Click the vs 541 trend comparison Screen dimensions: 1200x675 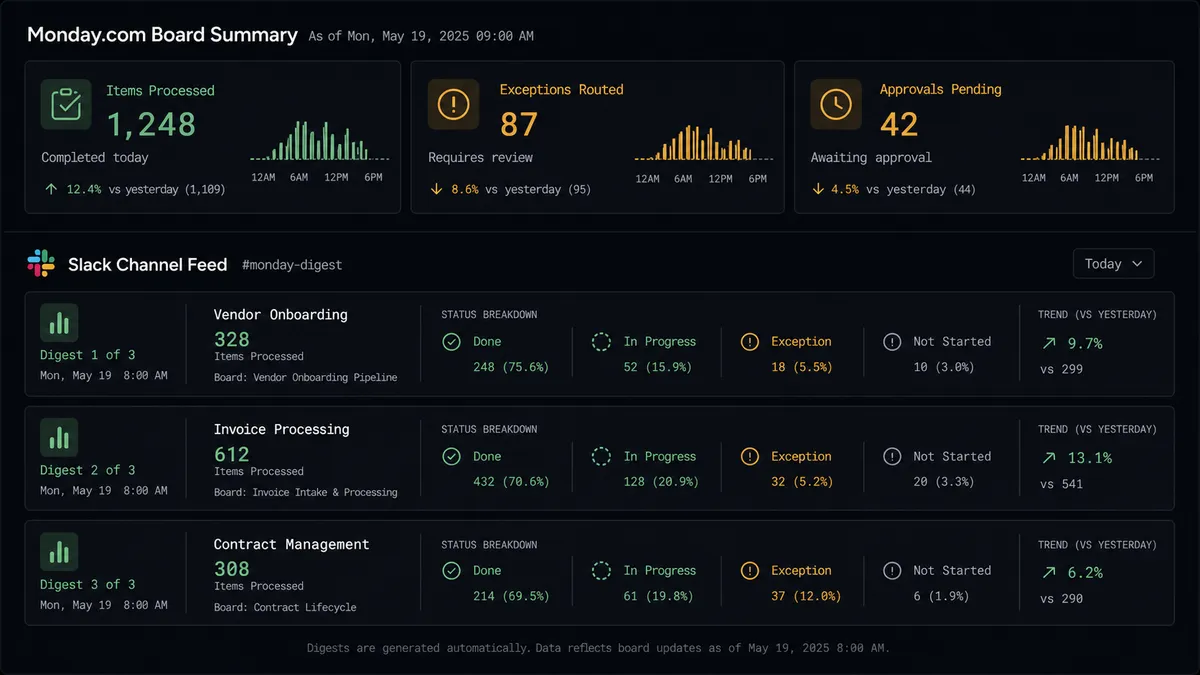coord(1062,484)
